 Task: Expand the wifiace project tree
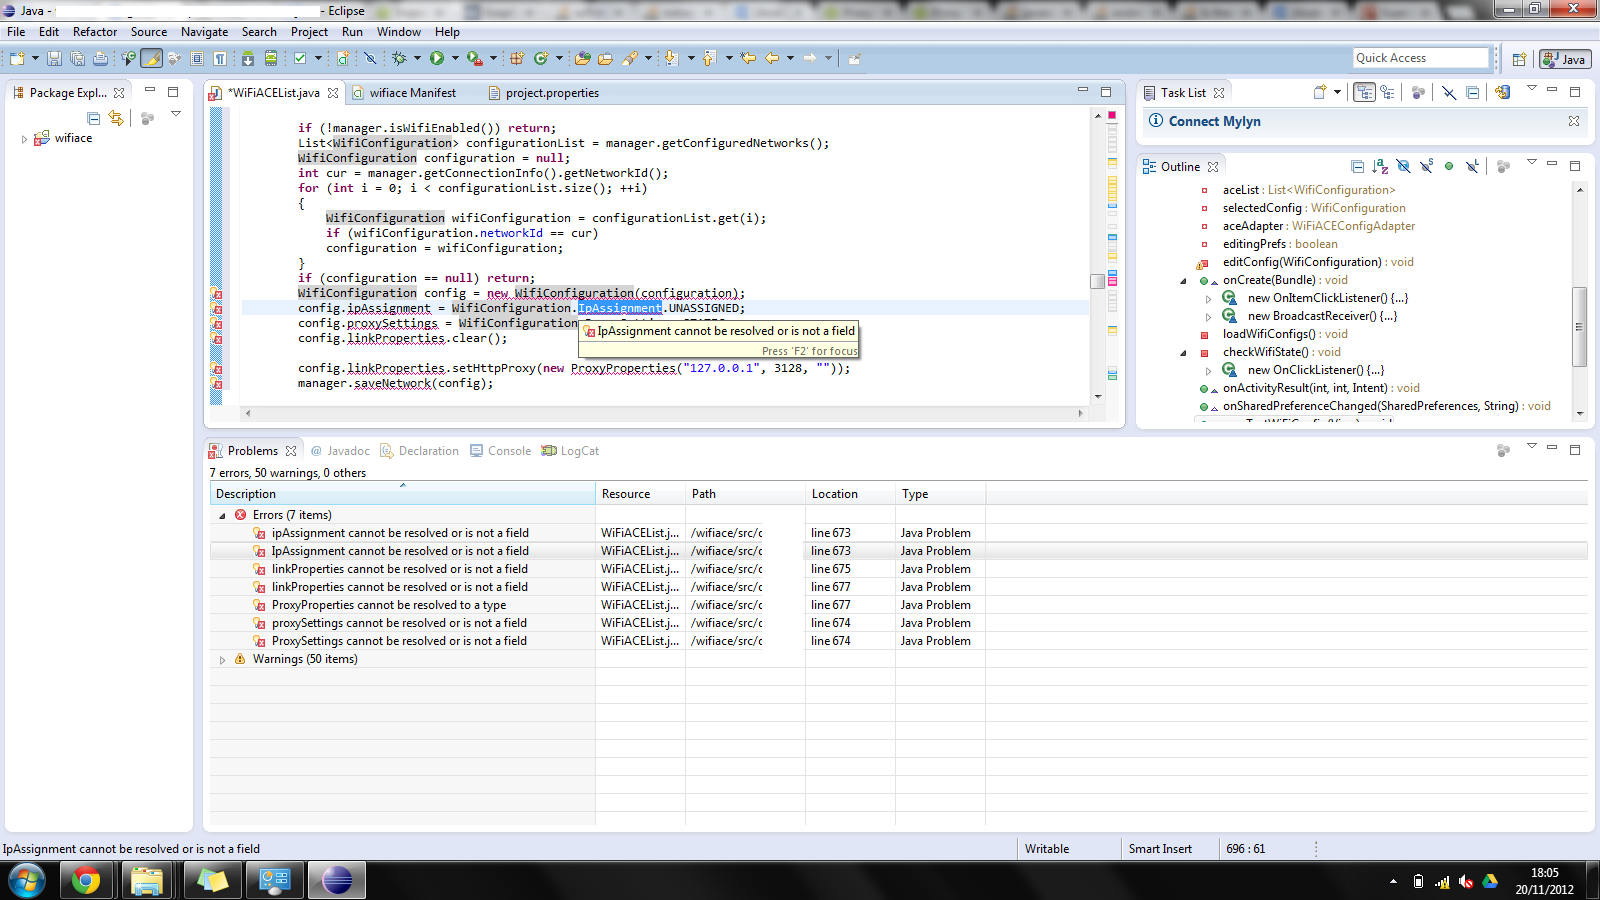pos(24,139)
